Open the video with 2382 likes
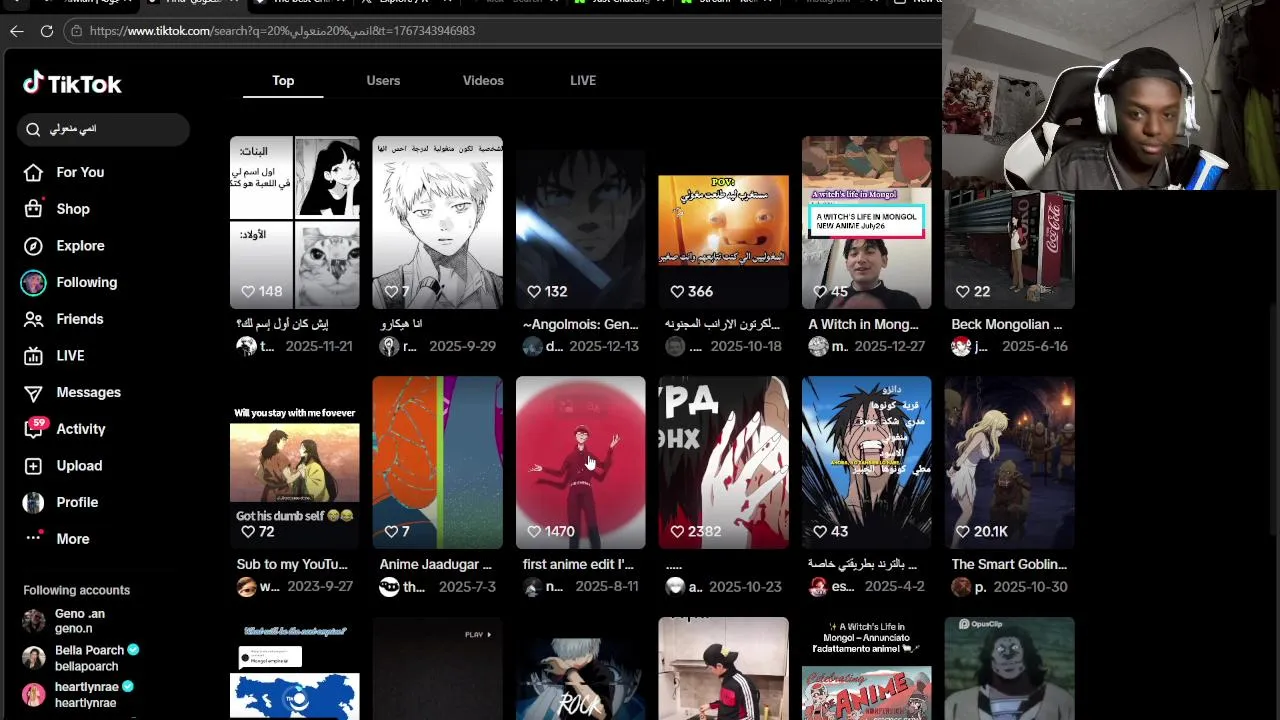 724,462
